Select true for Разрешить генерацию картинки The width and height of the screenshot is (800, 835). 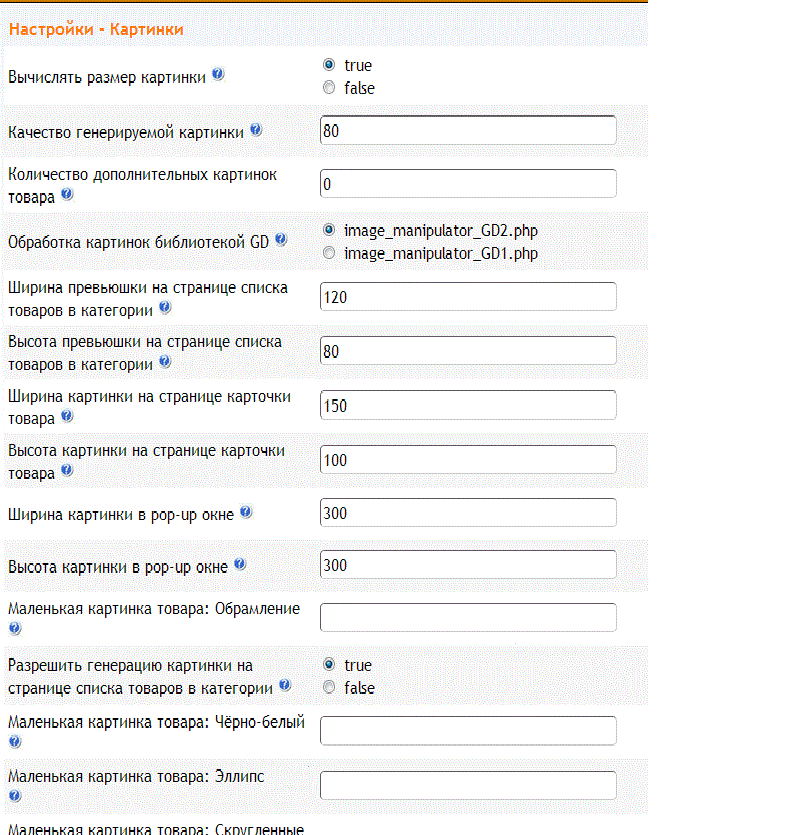(x=329, y=664)
